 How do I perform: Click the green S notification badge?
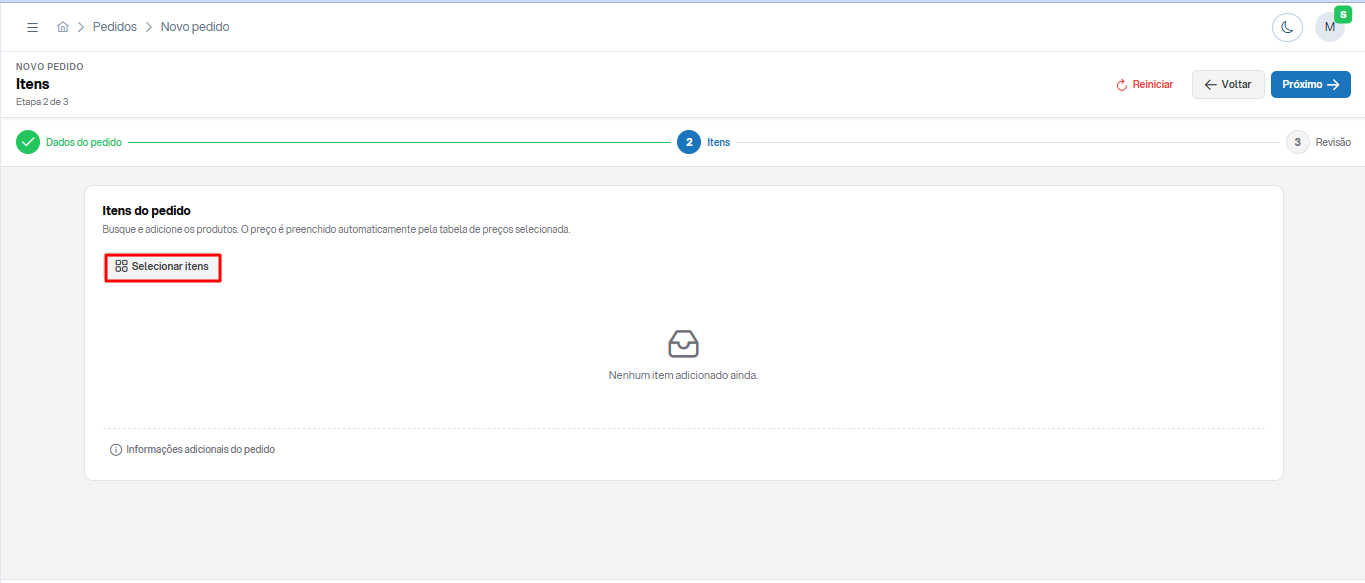1343,14
